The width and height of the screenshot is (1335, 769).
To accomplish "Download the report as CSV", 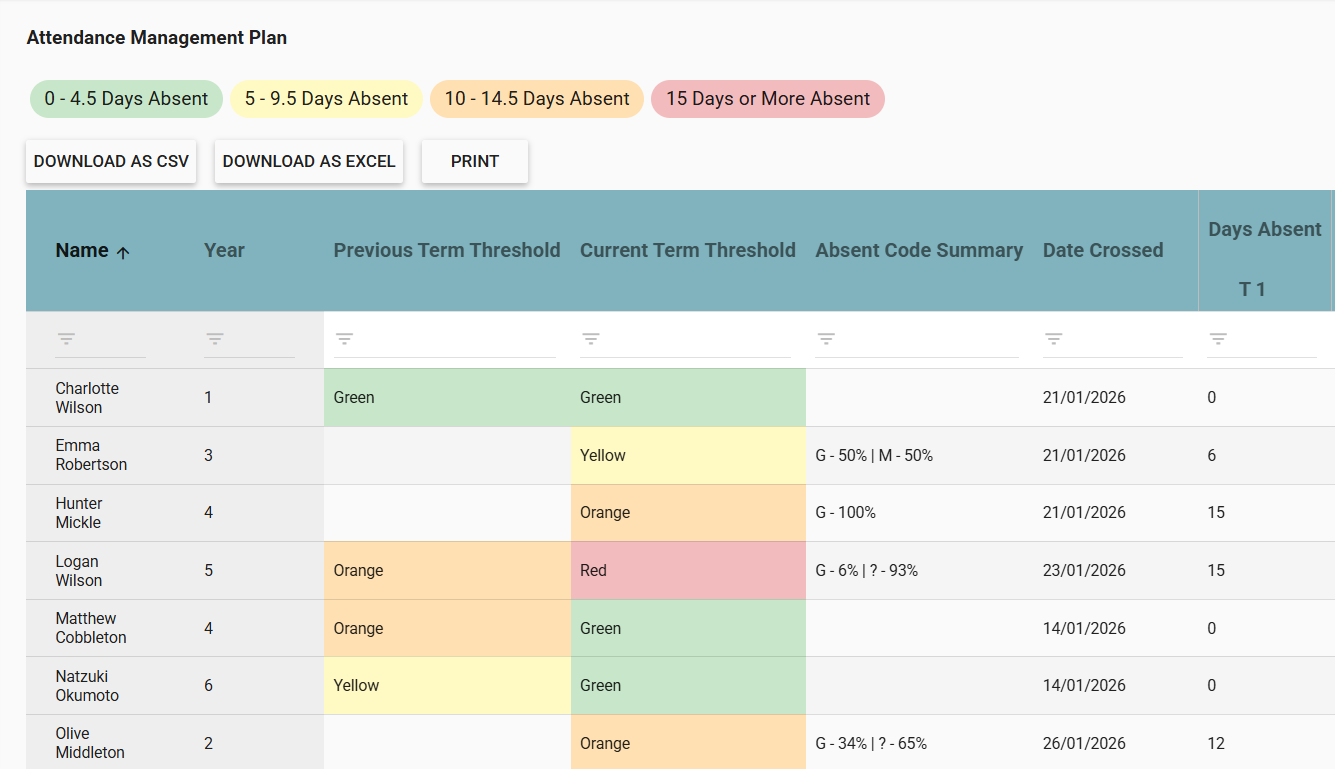I will point(111,161).
